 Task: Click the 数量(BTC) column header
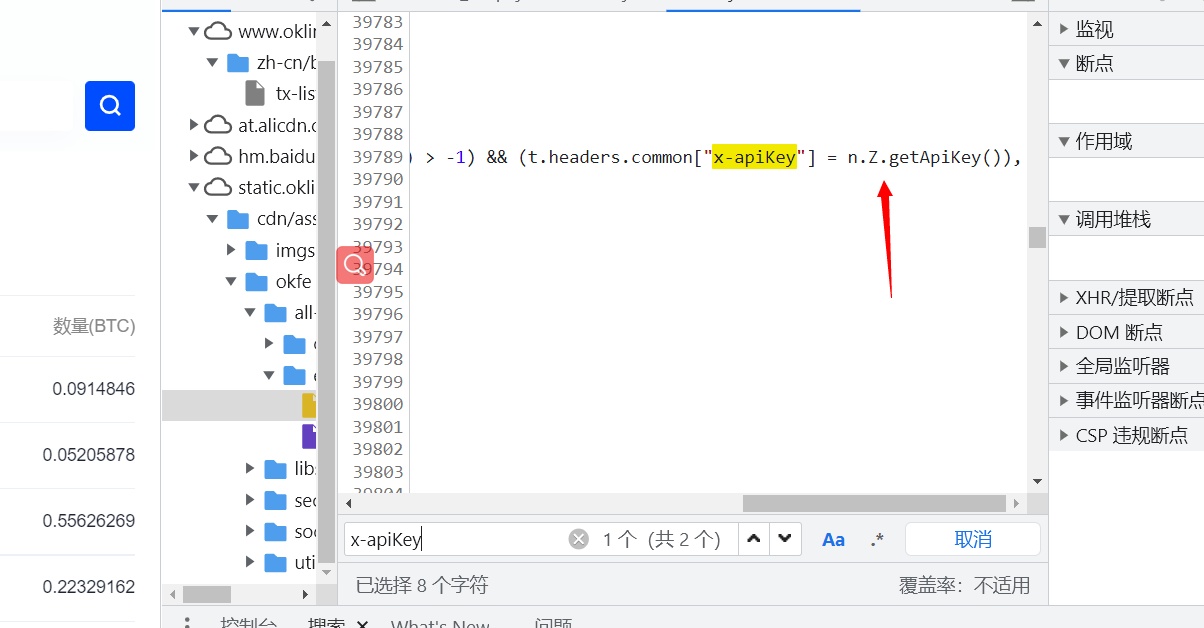(94, 326)
